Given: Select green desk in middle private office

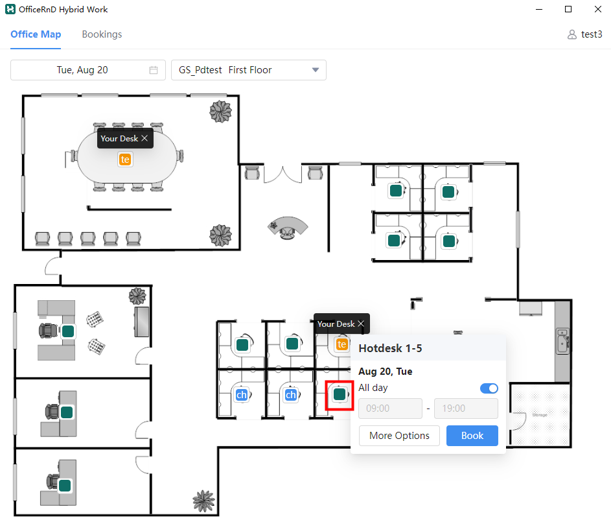Looking at the screenshot, I should (67, 412).
